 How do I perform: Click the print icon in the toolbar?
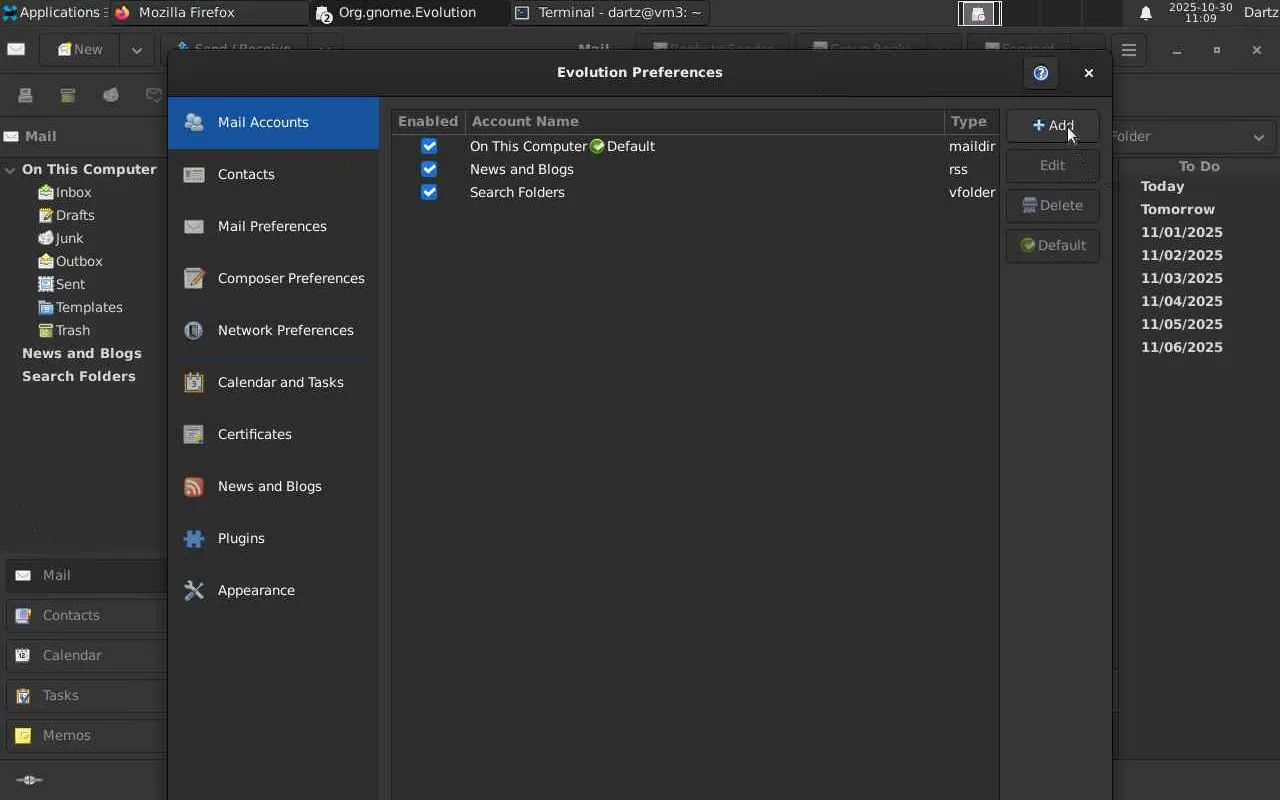point(26,95)
